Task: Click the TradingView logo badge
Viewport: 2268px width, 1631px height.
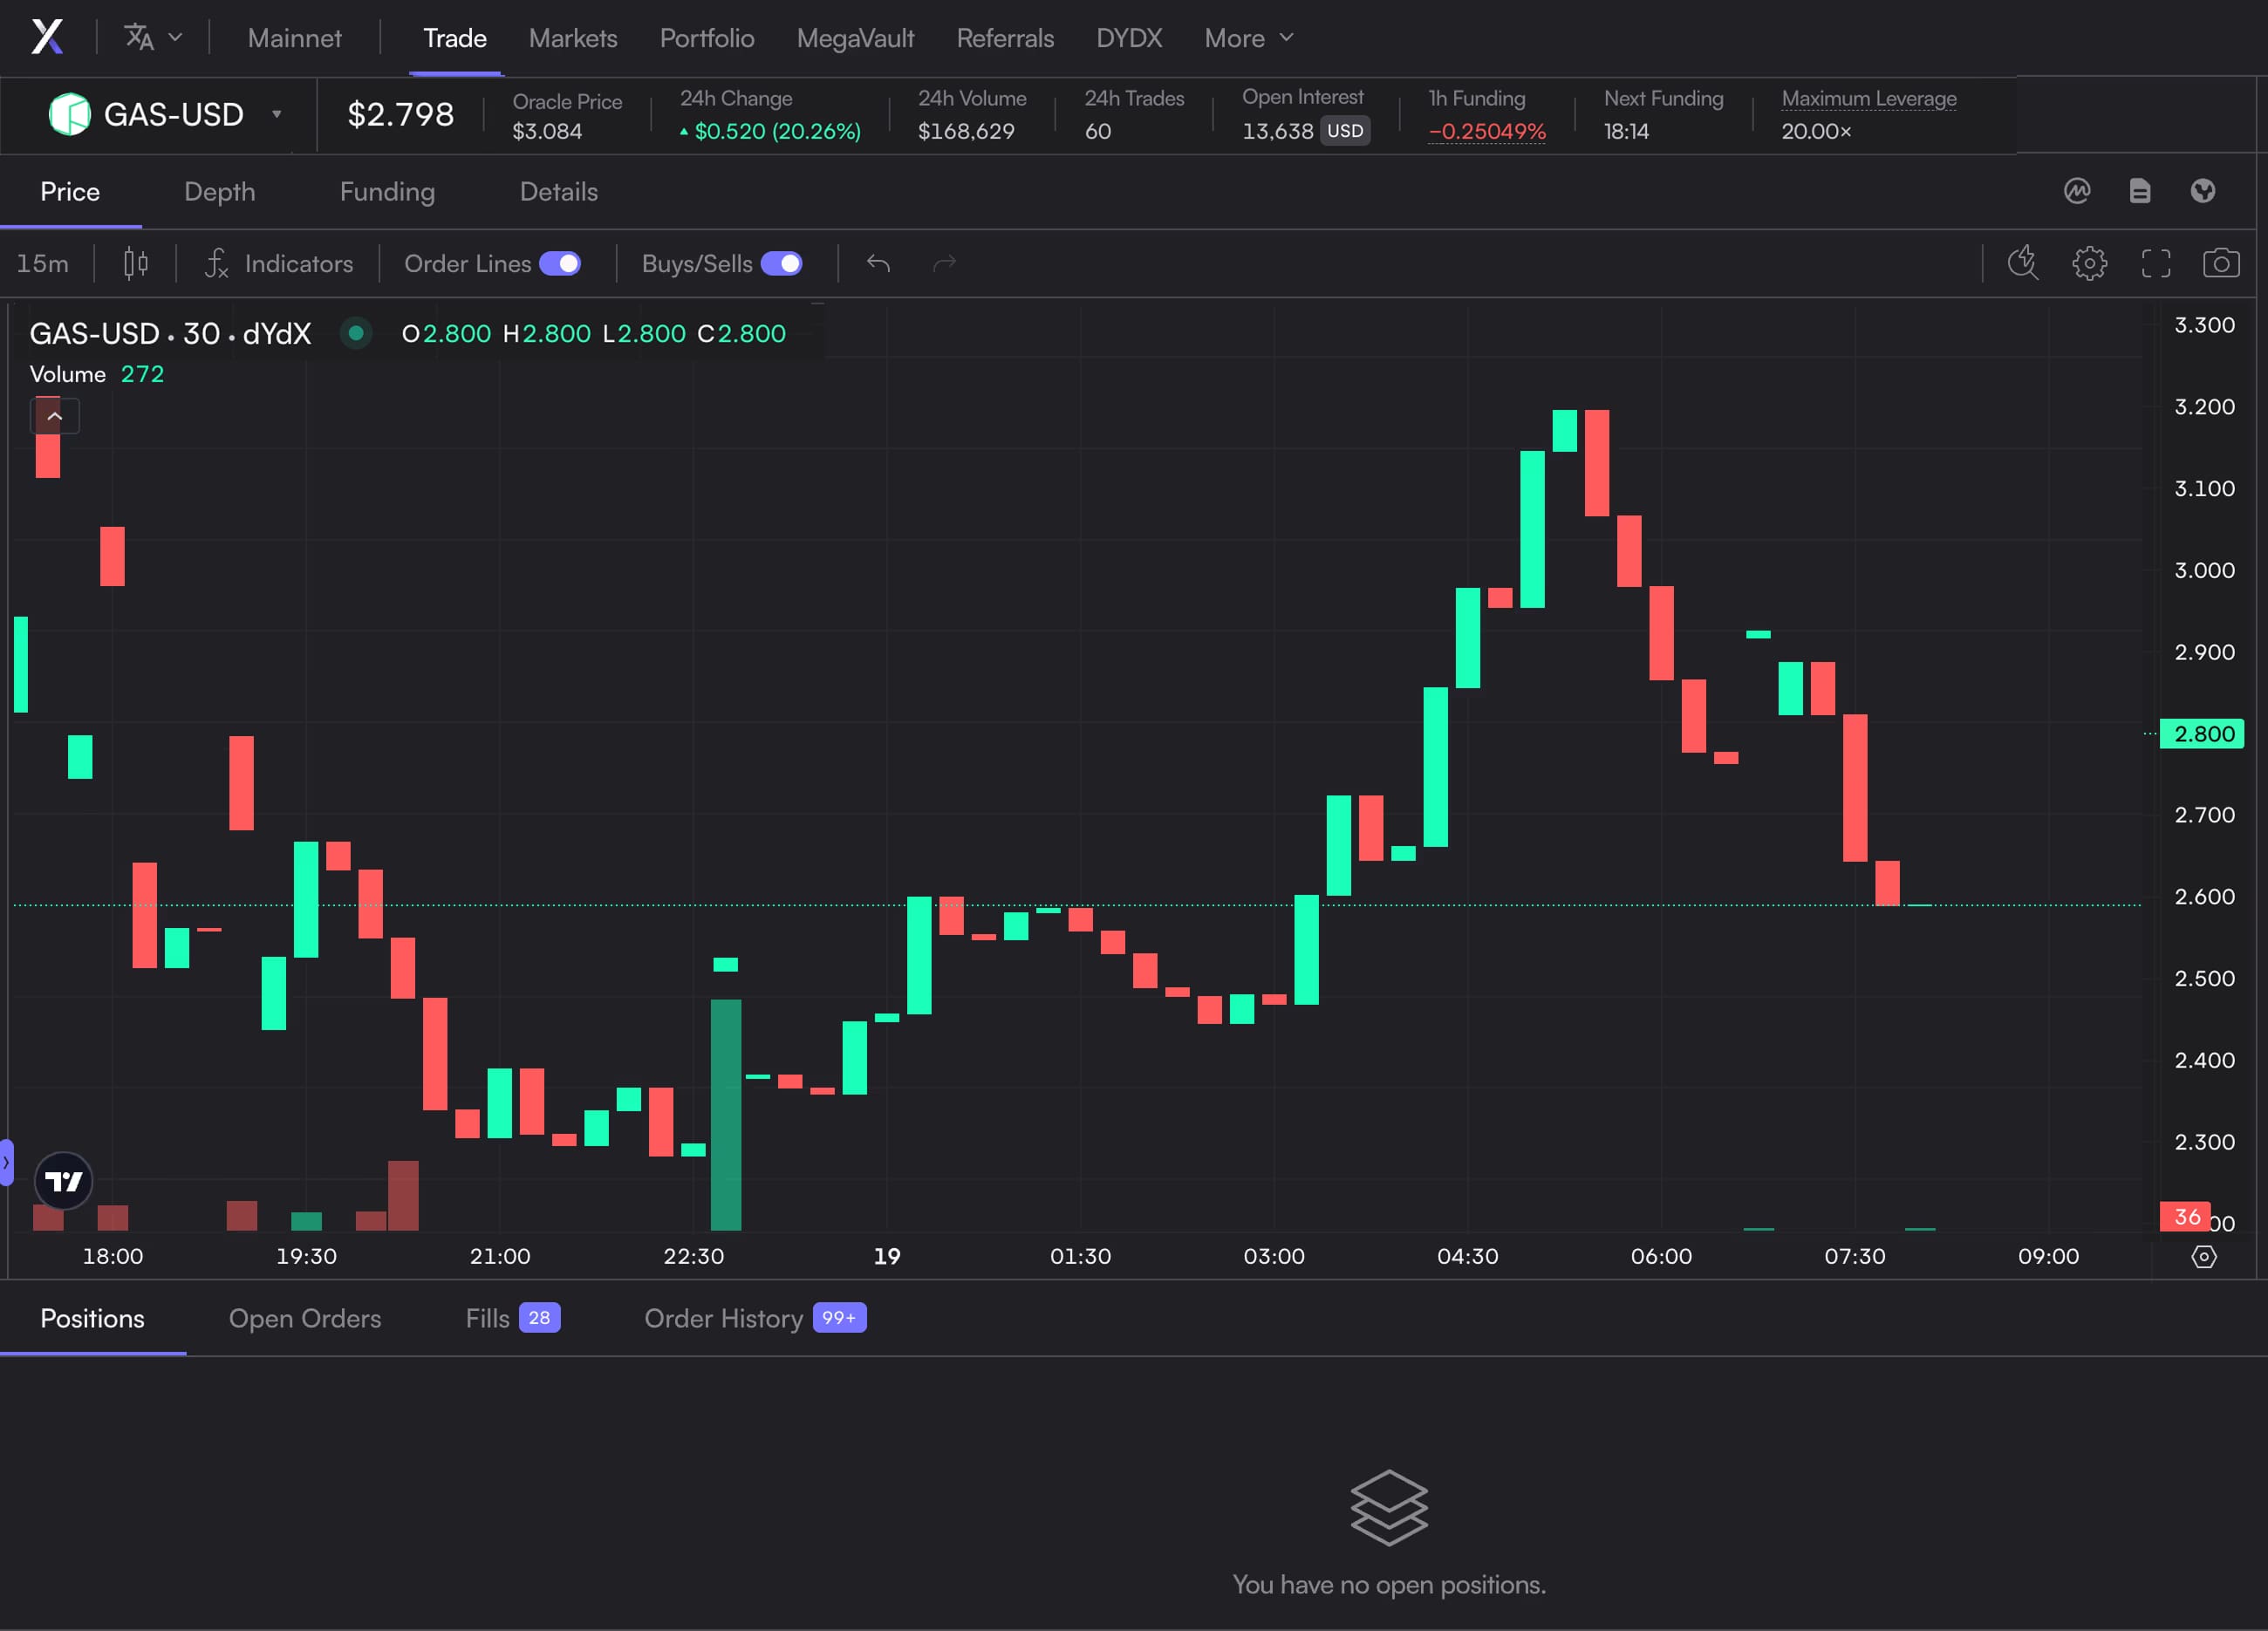Action: coord(64,1181)
